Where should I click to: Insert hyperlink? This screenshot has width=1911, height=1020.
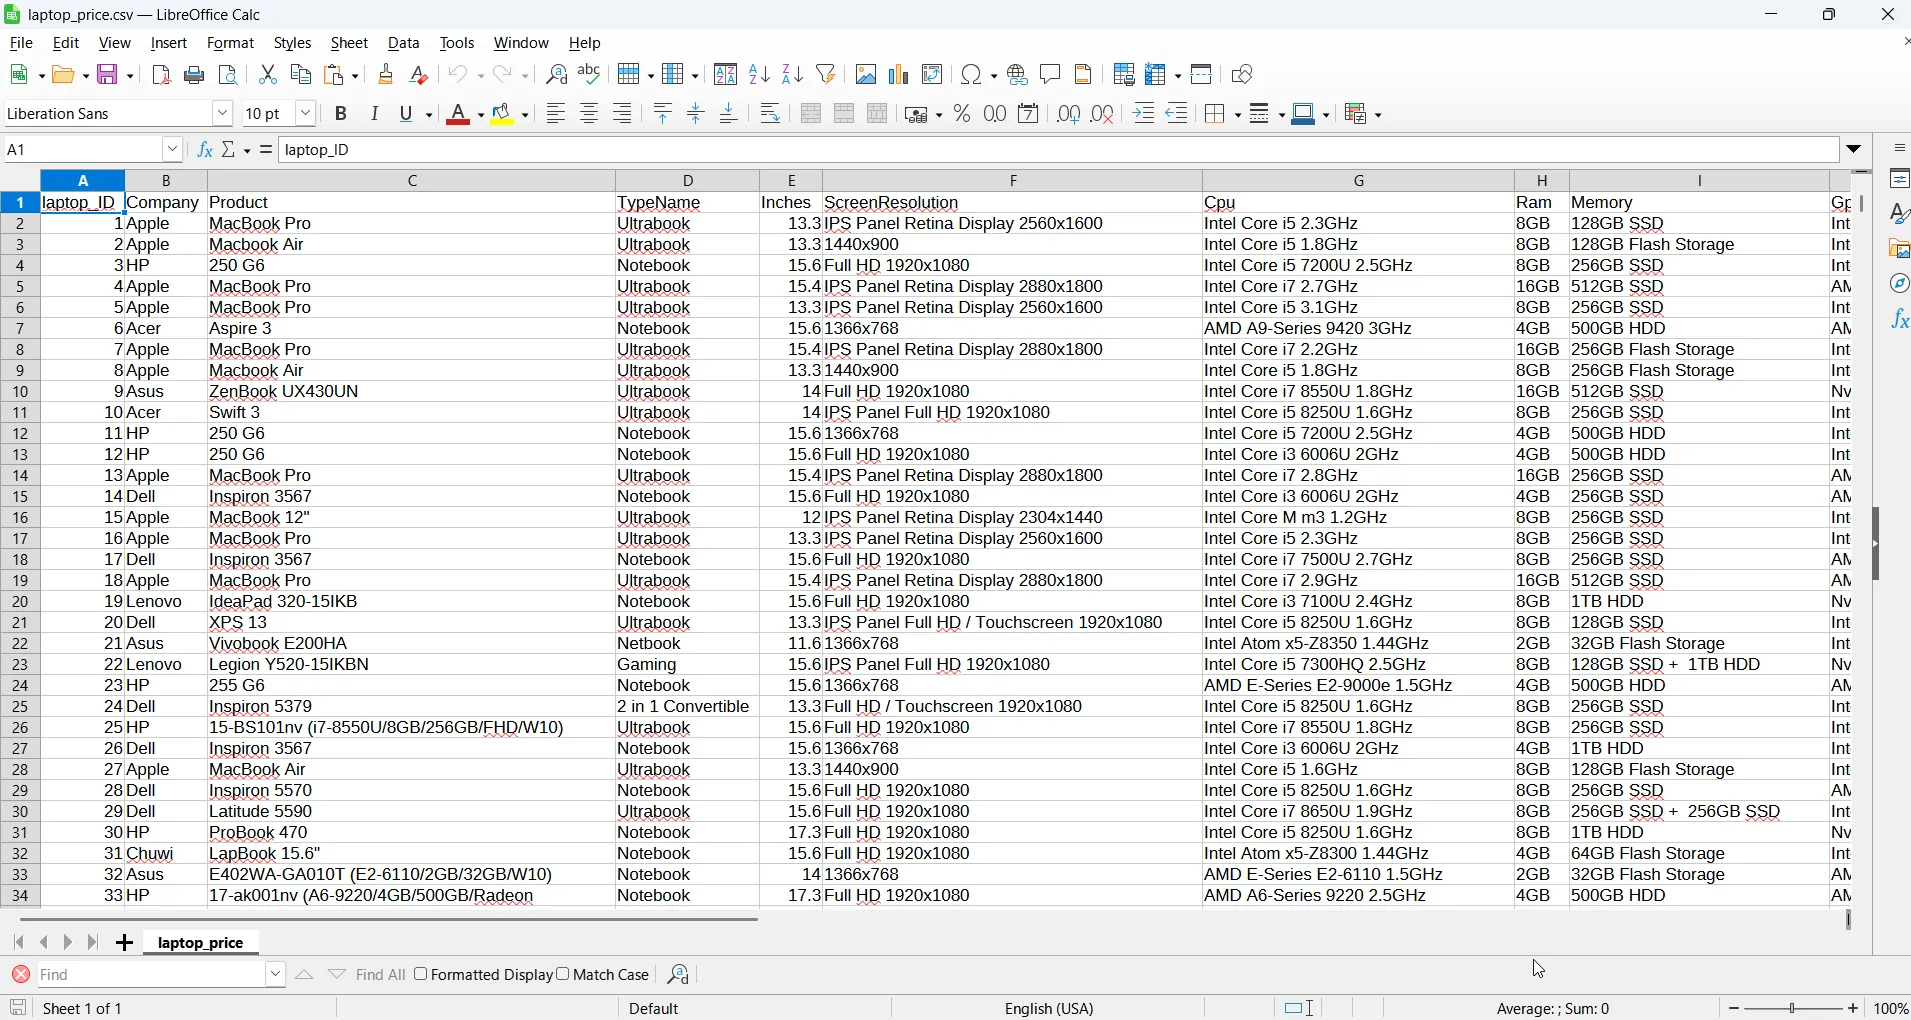(1019, 75)
